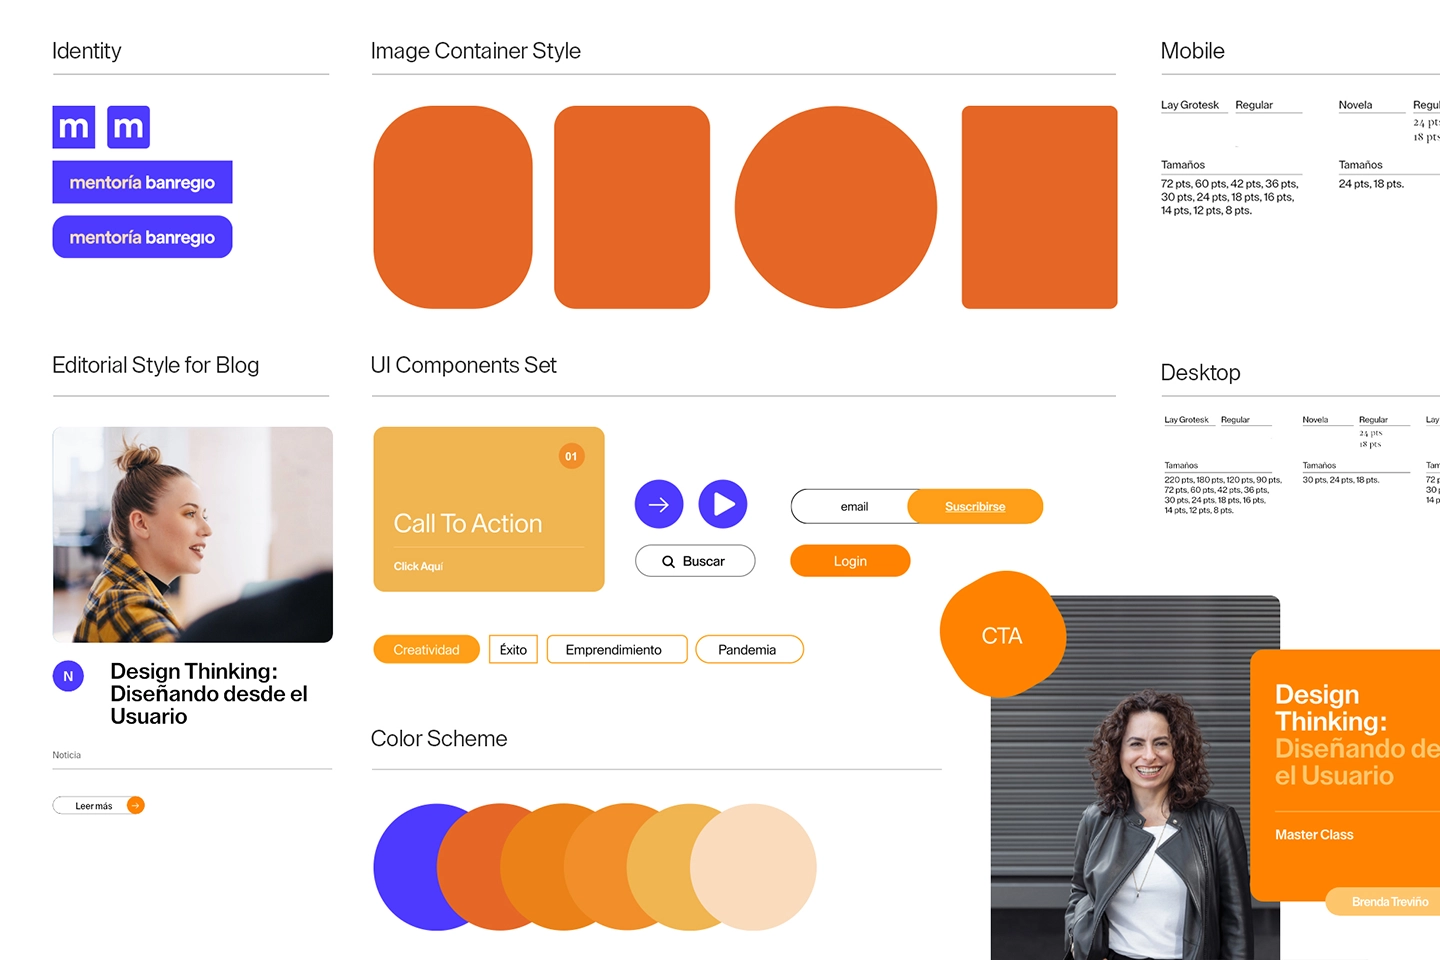The image size is (1440, 960).
Task: Click the first square m logo icon
Action: click(x=74, y=127)
